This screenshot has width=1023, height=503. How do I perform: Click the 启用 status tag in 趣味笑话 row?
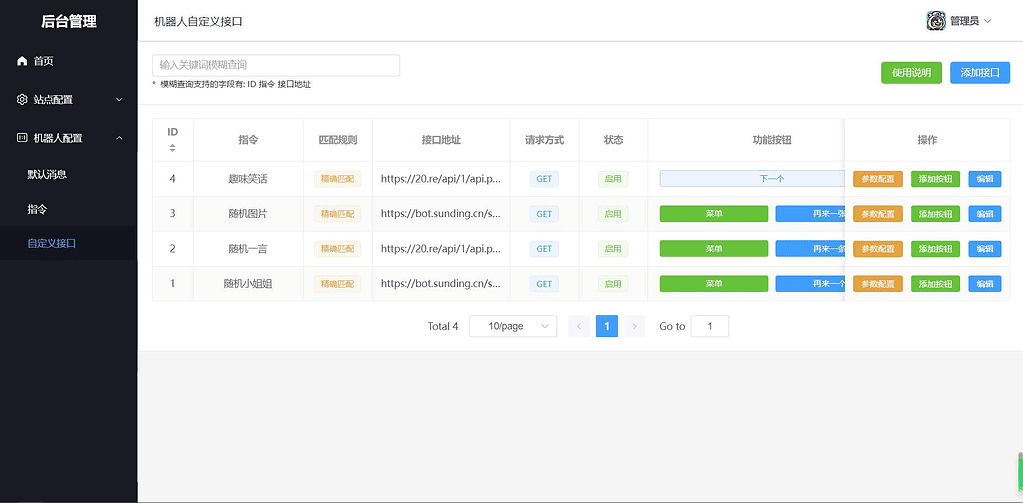pos(613,179)
